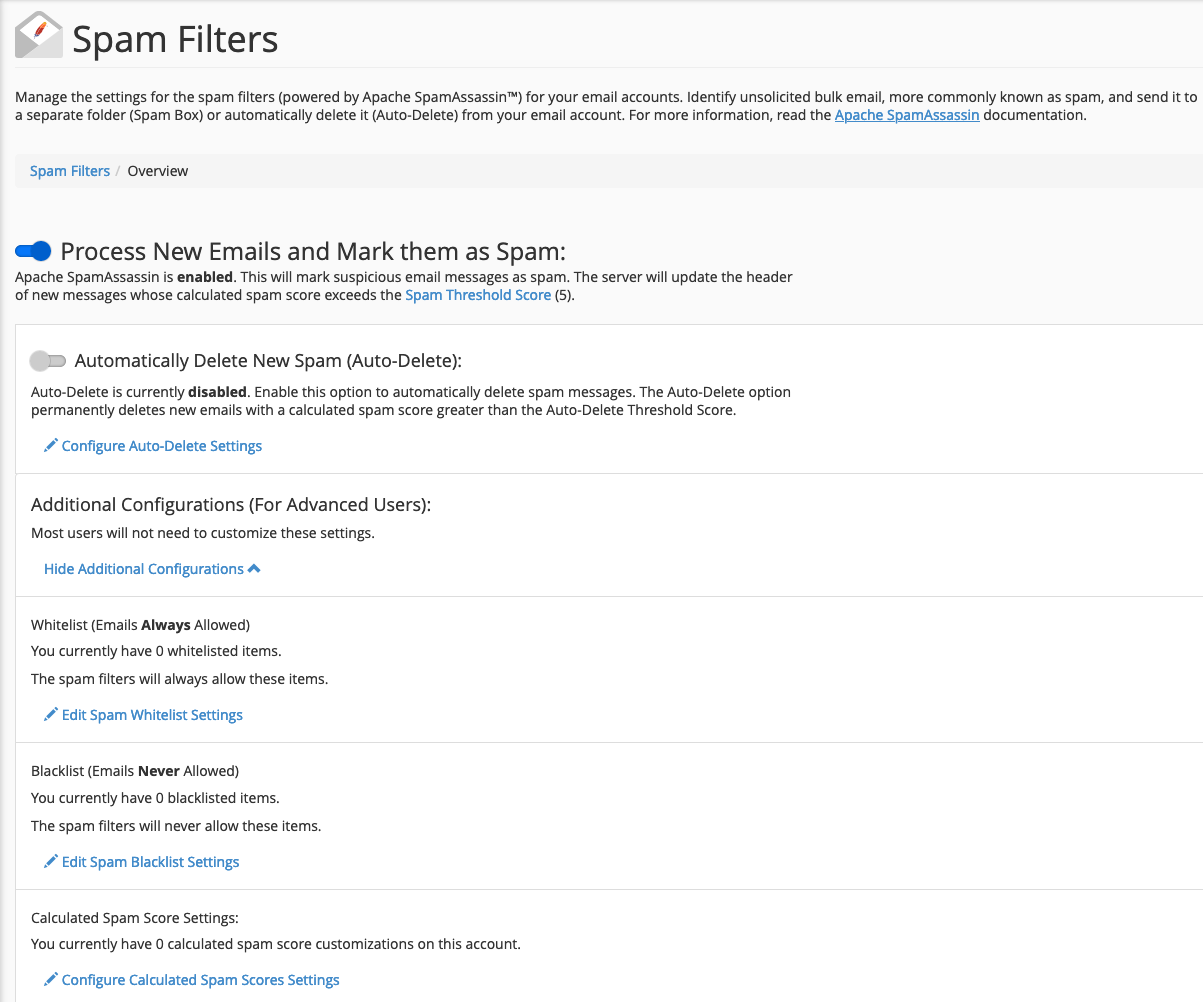Click the Spam Filters page title
This screenshot has height=1002, width=1203.
[176, 40]
